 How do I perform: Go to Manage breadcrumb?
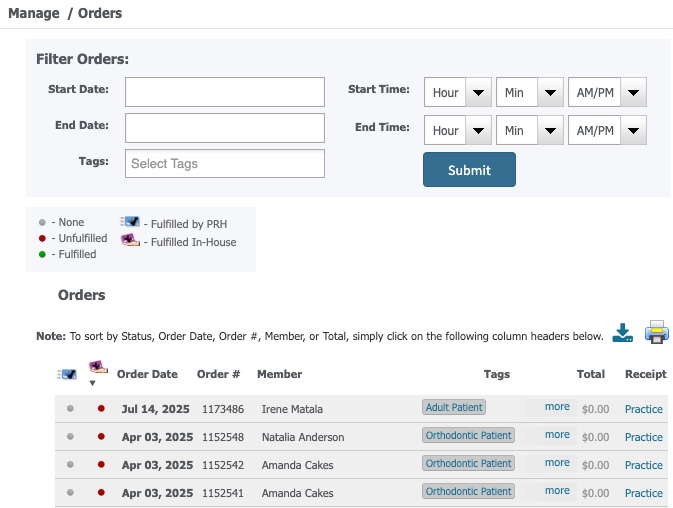point(34,13)
